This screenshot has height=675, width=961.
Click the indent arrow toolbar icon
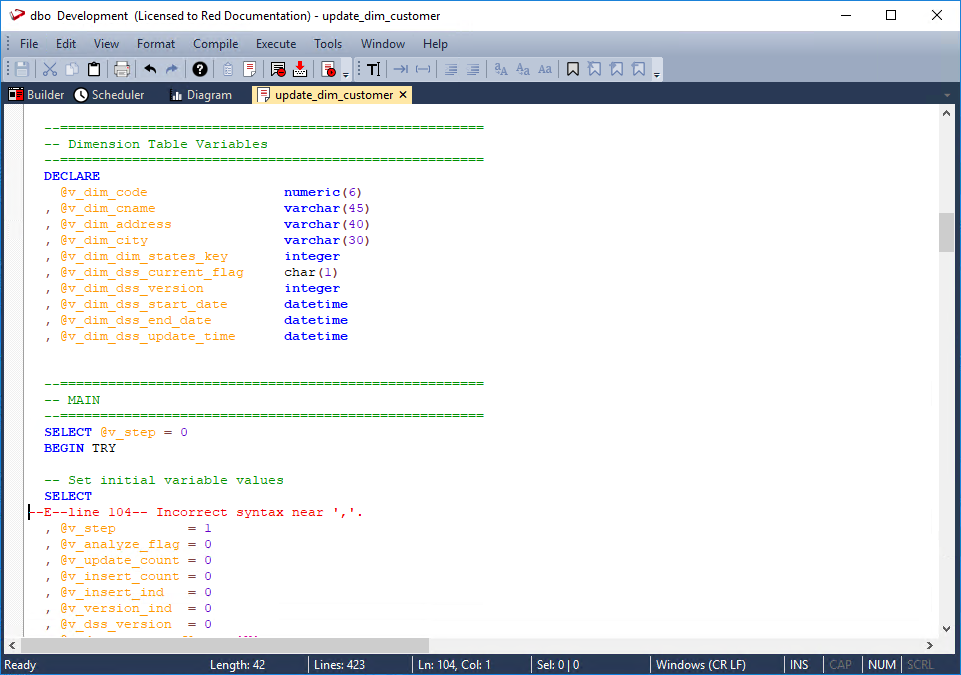400,69
